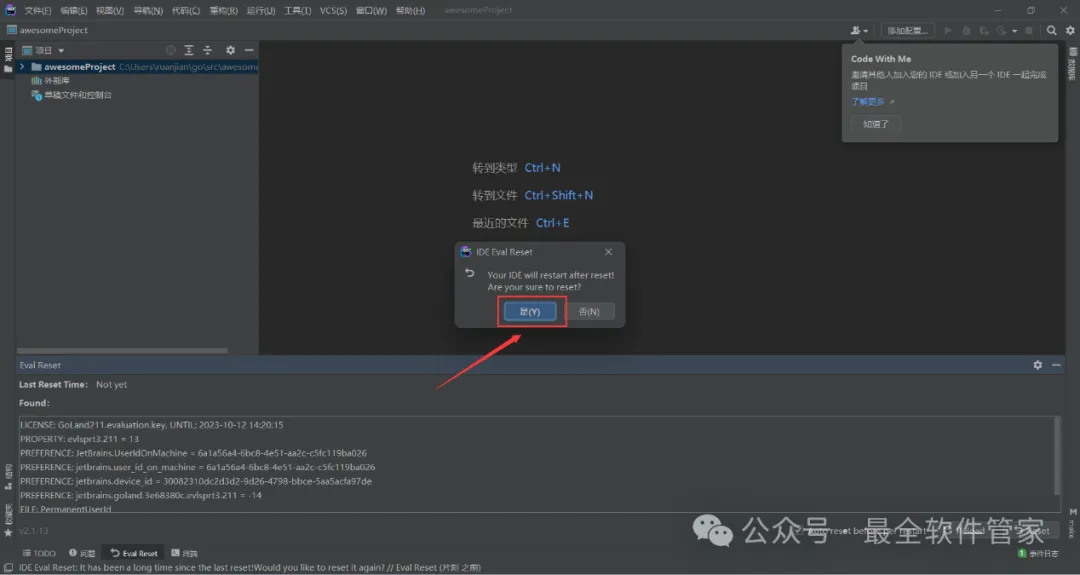This screenshot has height=575, width=1080.
Task: Open the Structure (结构) side tool tab
Action: click(8, 477)
